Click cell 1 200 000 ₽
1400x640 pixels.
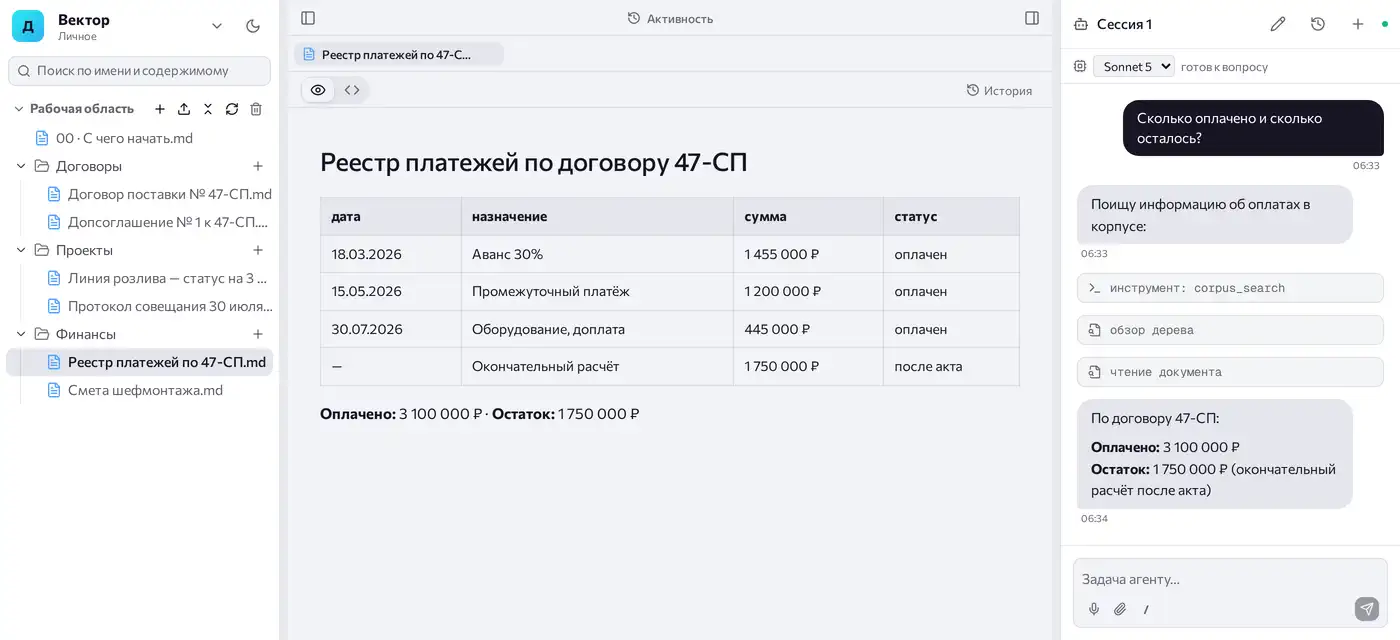pyautogui.click(x=808, y=291)
